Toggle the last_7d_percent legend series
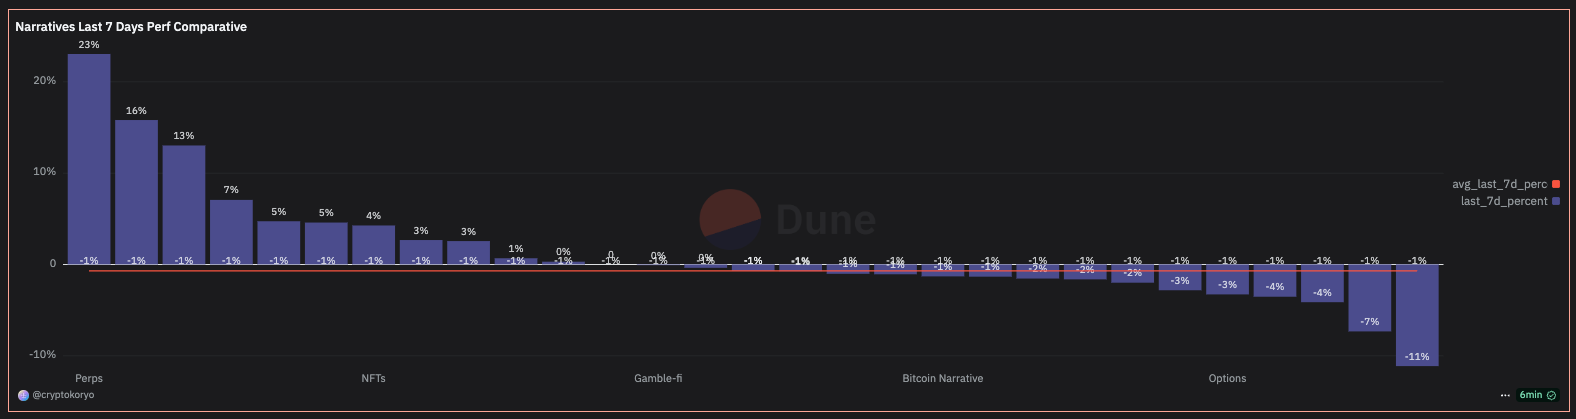The height and width of the screenshot is (419, 1576). click(x=1504, y=201)
